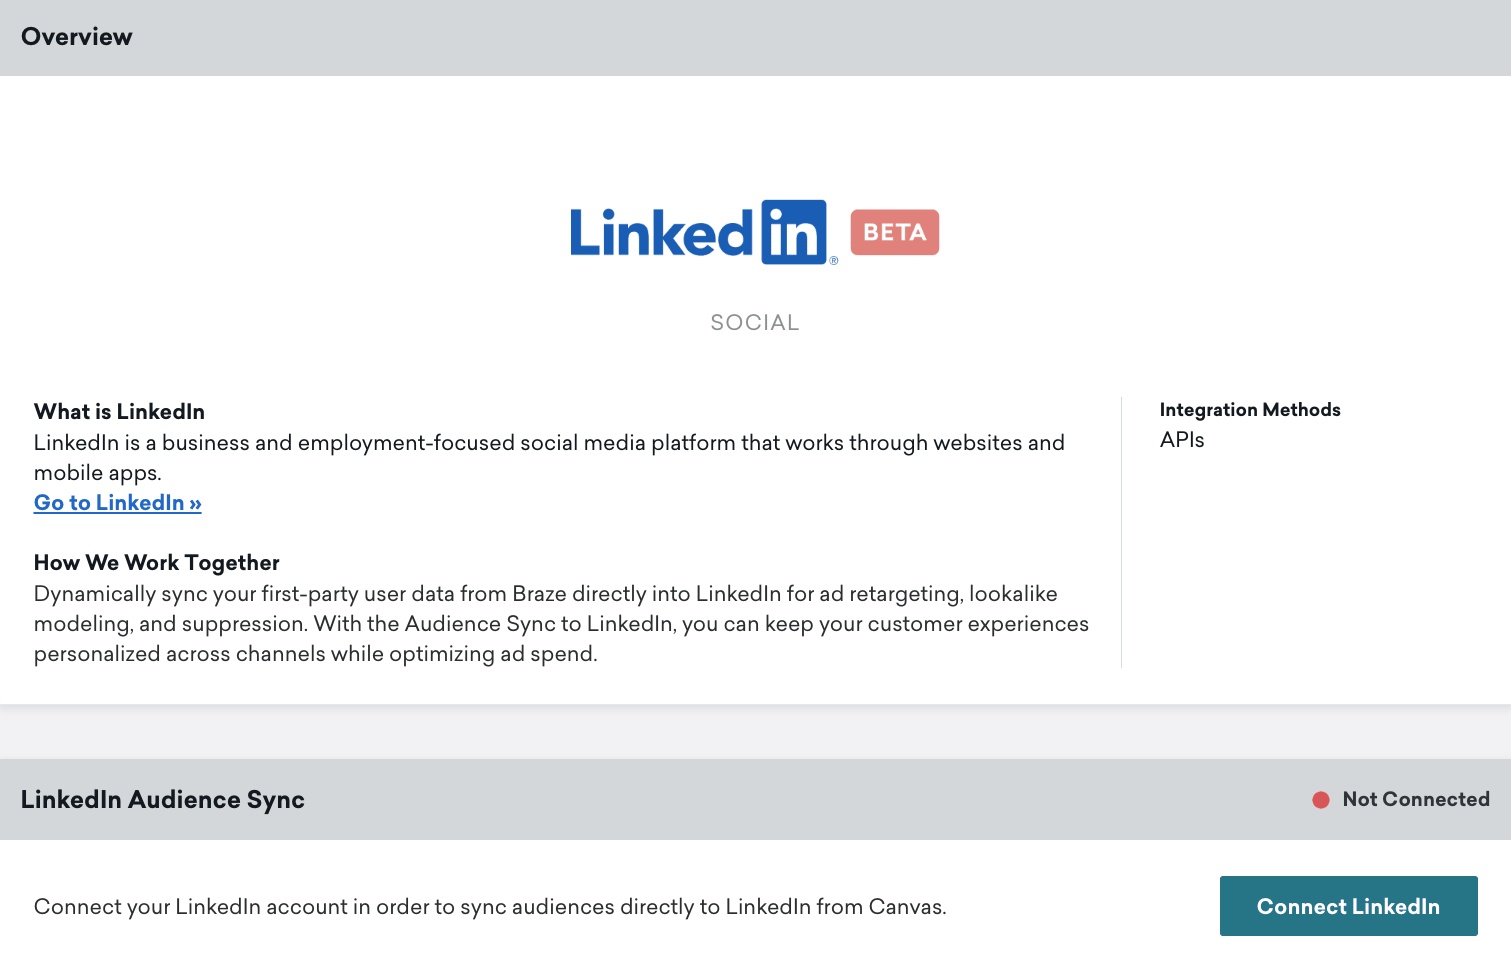Click the Audience Sync connection description text
This screenshot has width=1511, height=970.
[x=491, y=907]
